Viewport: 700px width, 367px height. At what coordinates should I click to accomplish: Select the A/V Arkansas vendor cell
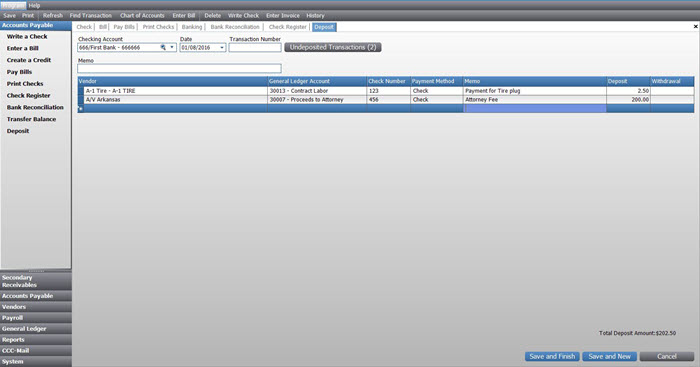[176, 100]
